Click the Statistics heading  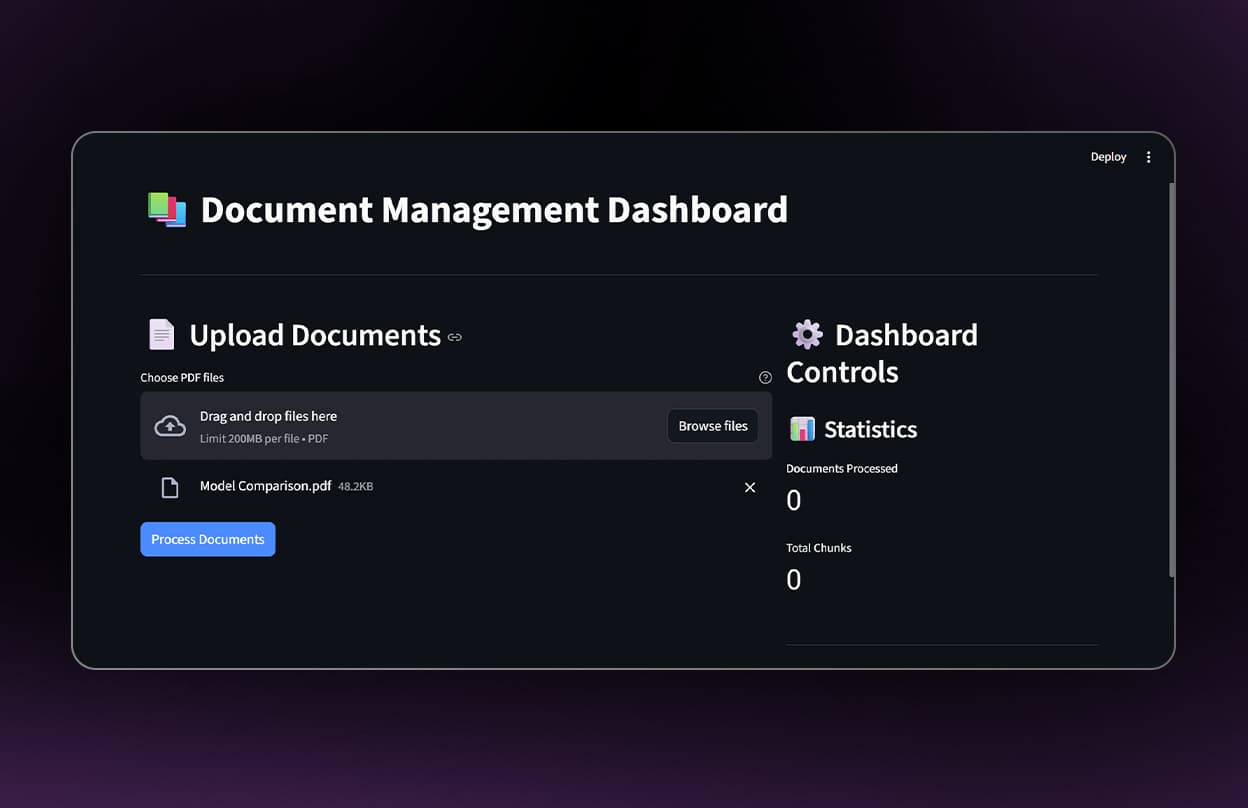pyautogui.click(x=870, y=429)
